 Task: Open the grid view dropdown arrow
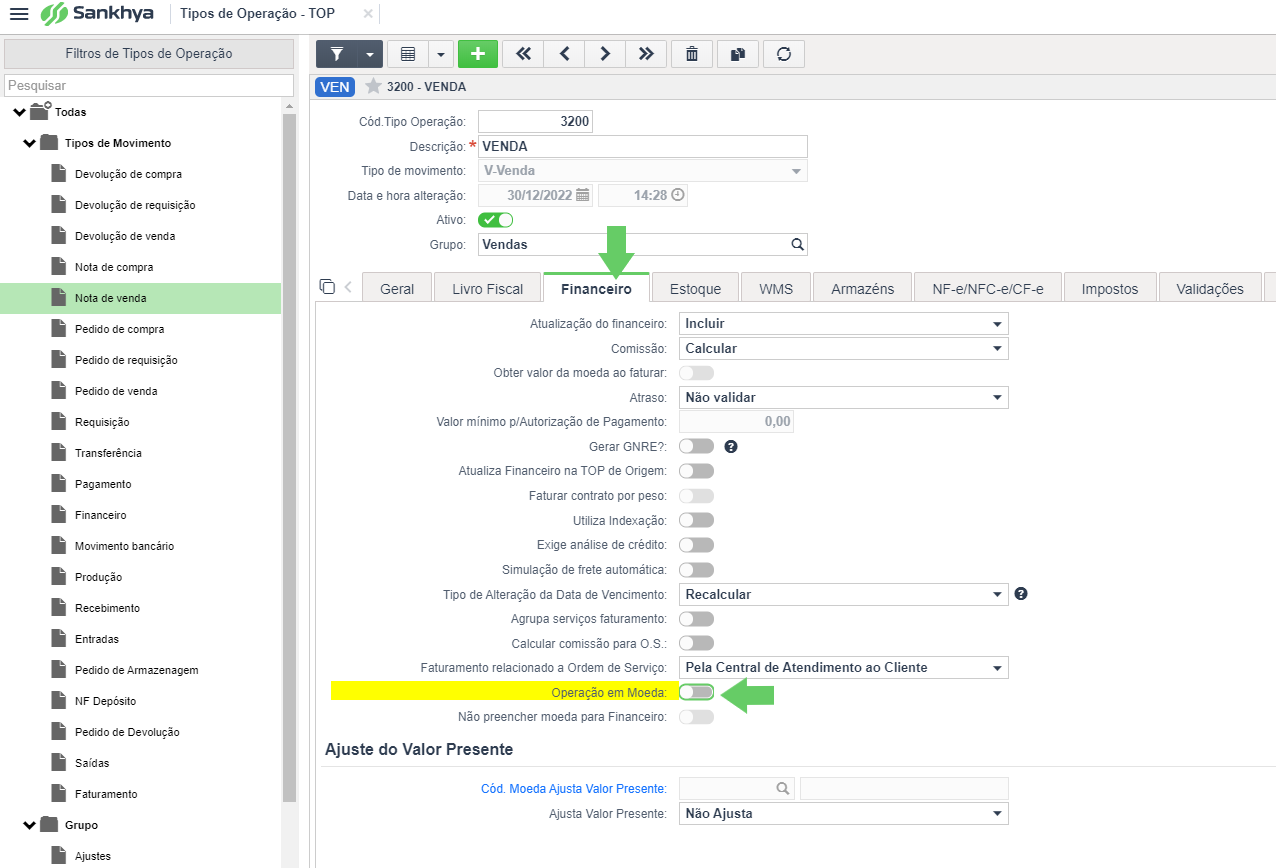(441, 54)
